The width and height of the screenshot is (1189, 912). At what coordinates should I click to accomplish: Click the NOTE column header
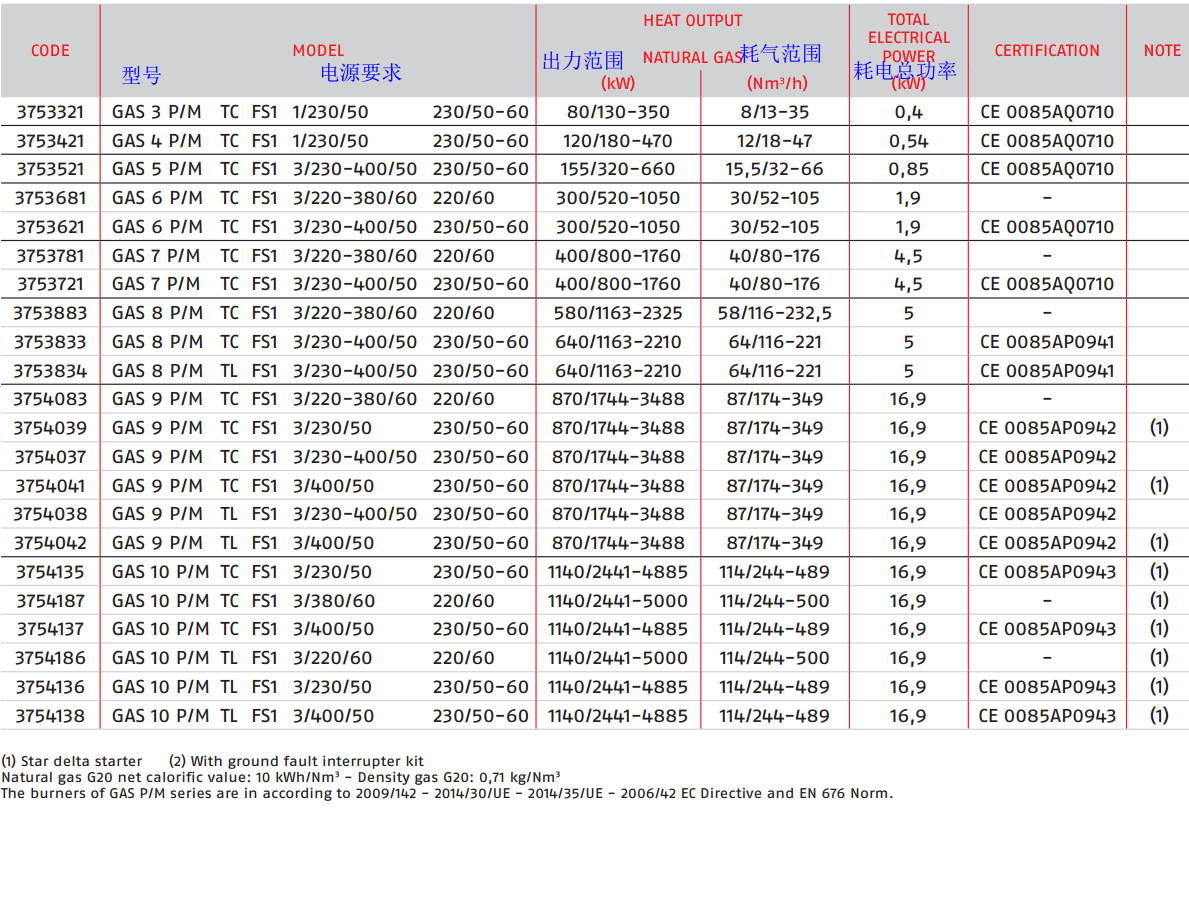pyautogui.click(x=1161, y=51)
